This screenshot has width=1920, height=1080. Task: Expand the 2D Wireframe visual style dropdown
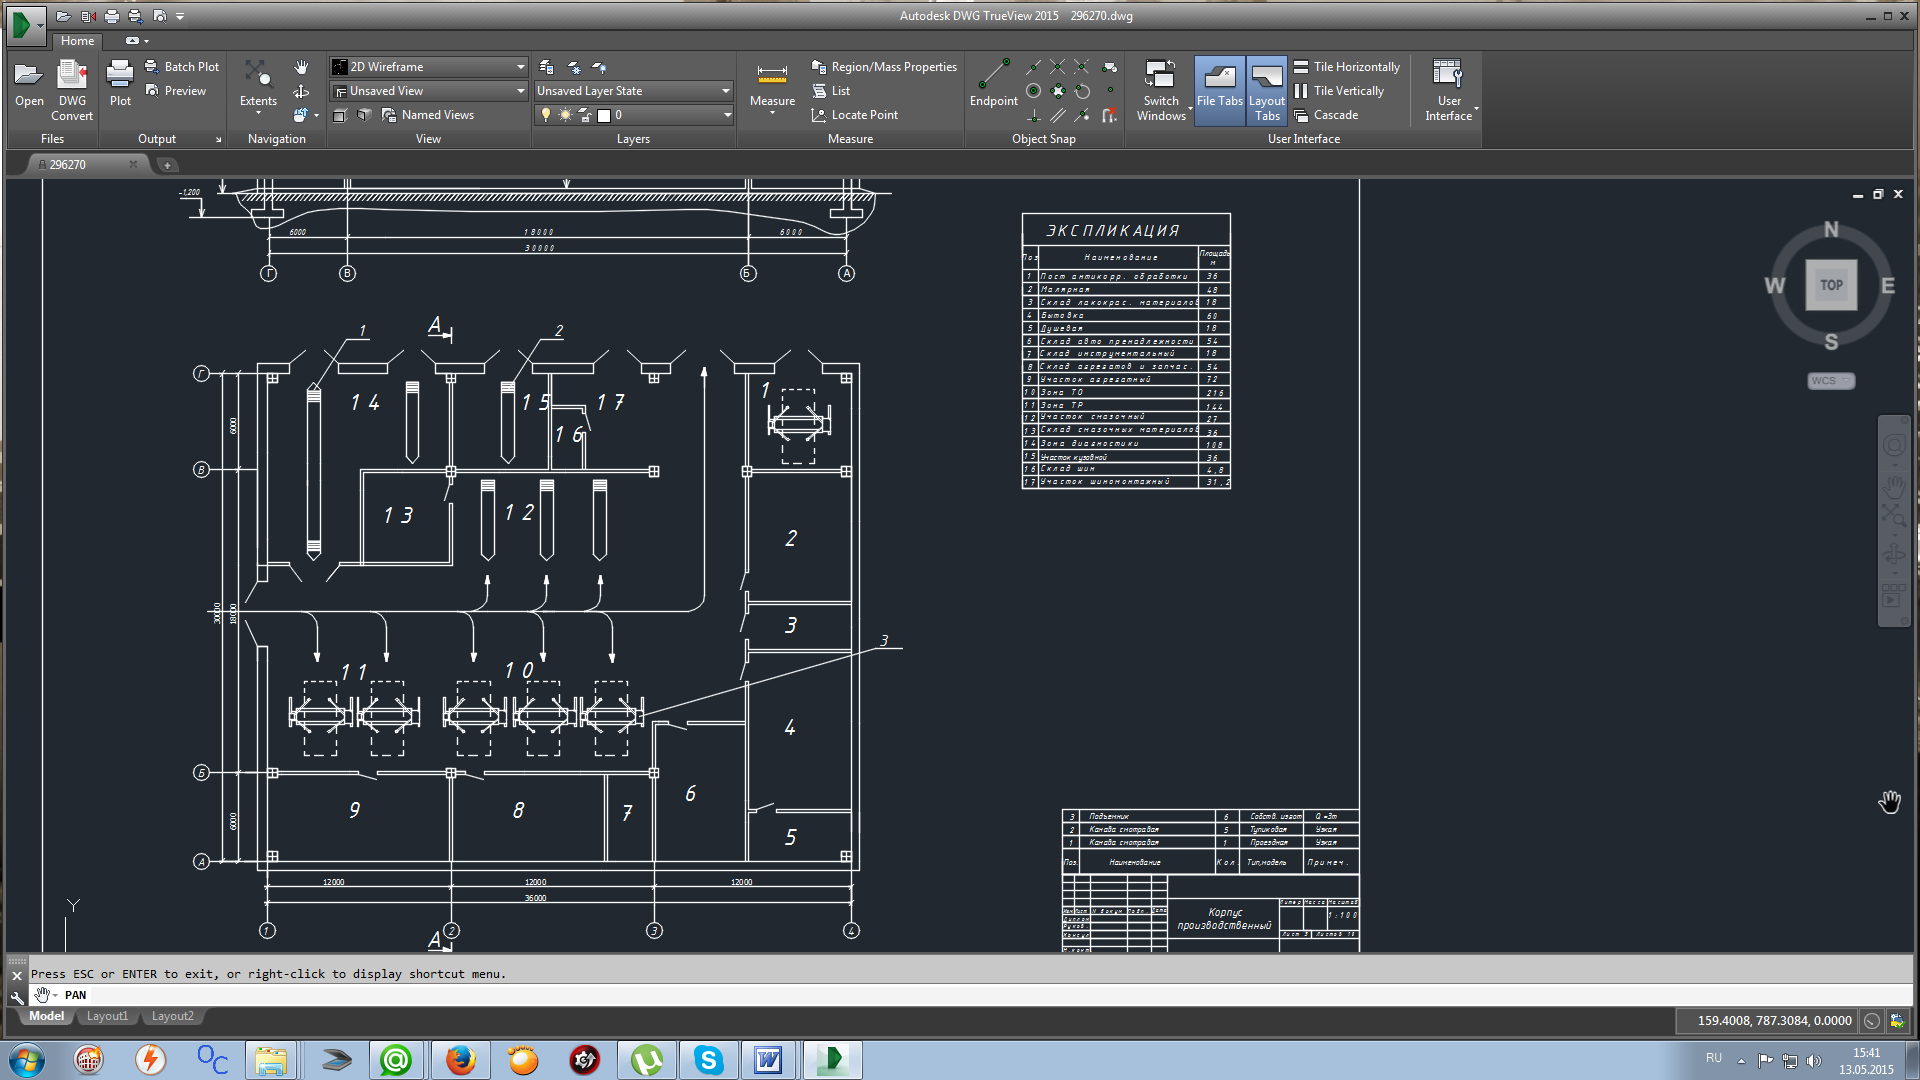[x=520, y=67]
